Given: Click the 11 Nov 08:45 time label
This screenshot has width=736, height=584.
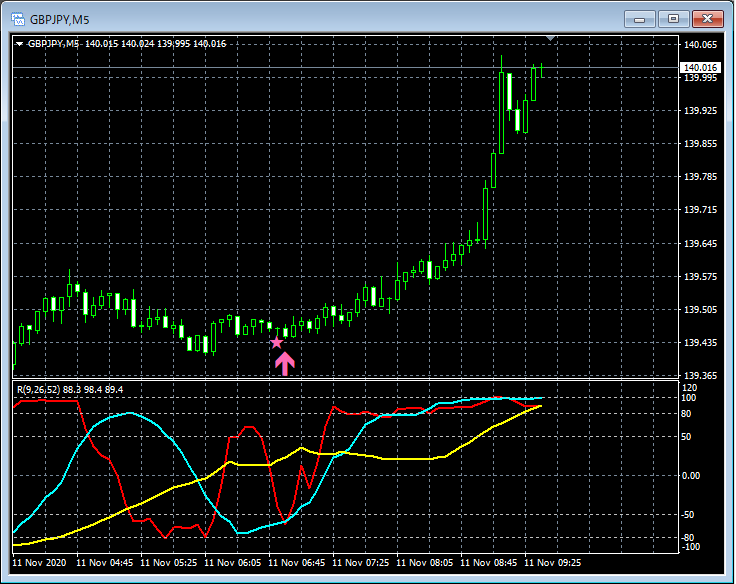Looking at the screenshot, I should pos(488,562).
